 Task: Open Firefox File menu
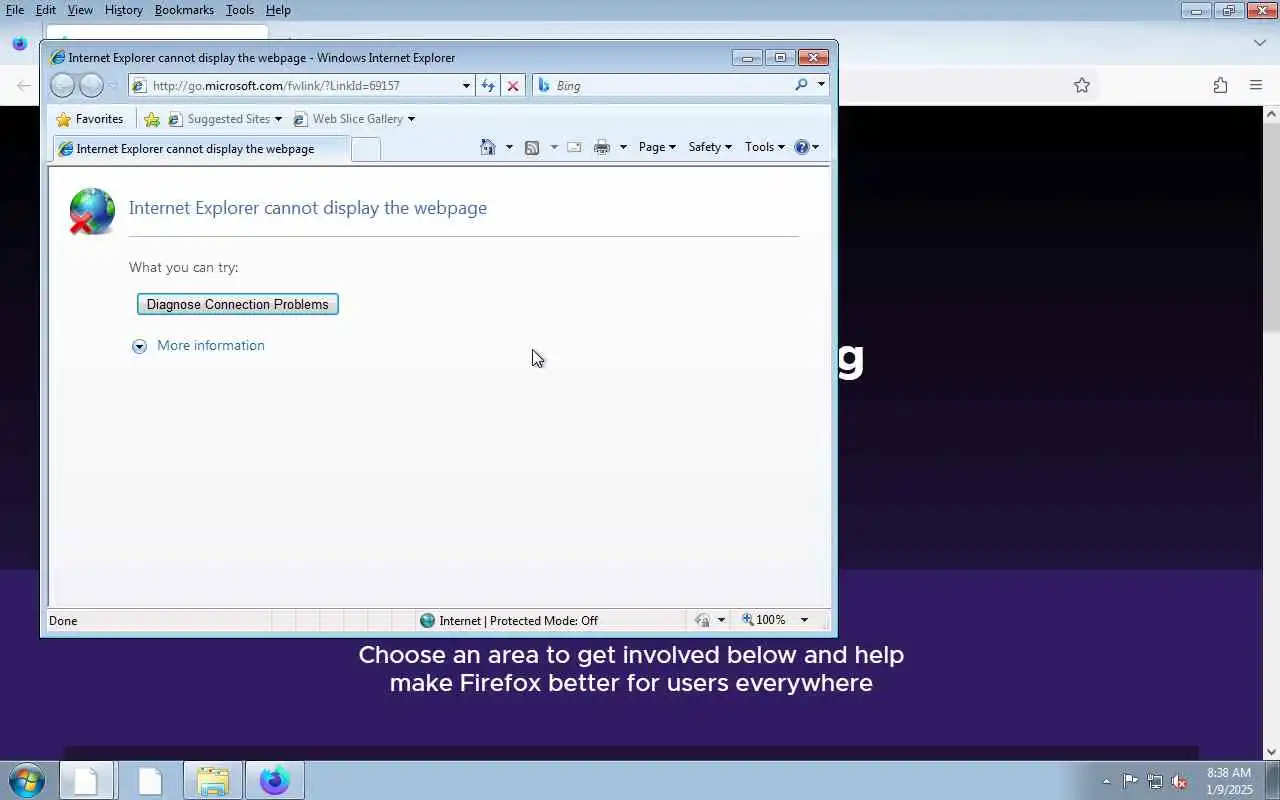click(x=15, y=10)
